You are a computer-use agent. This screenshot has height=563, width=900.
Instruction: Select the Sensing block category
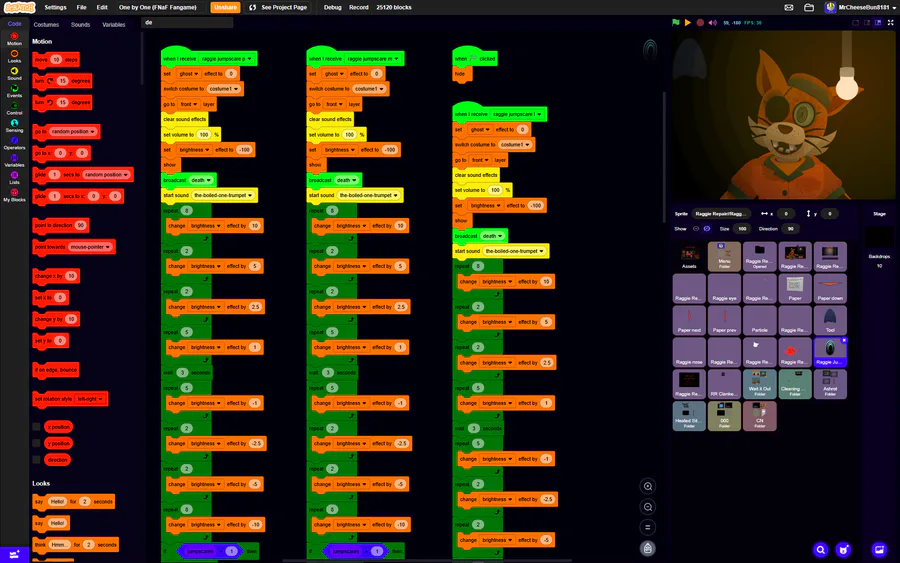(14, 126)
